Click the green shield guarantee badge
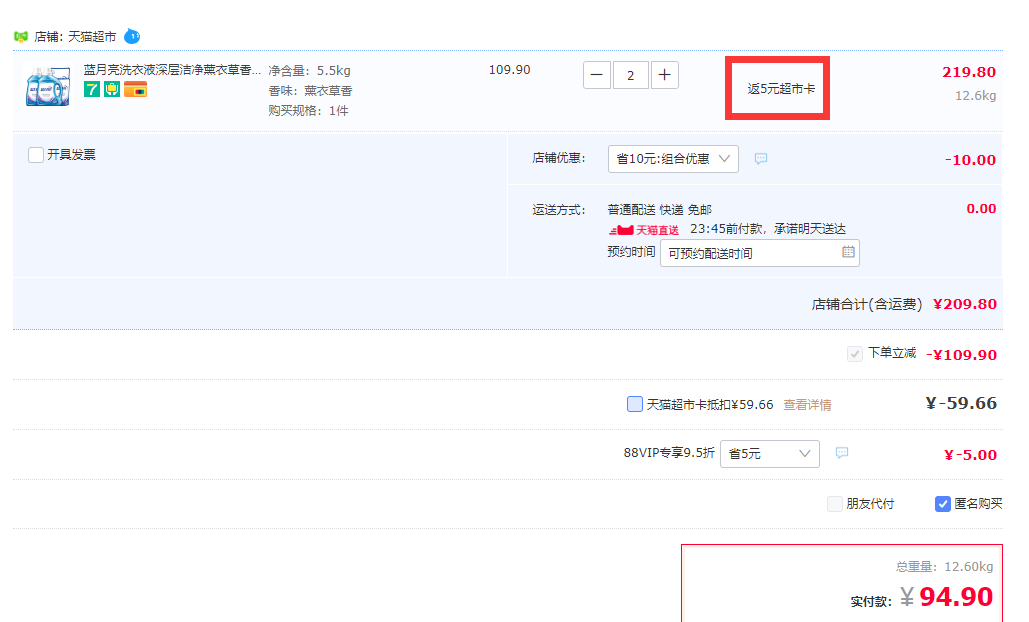Viewport: 1029px width, 622px height. point(112,89)
